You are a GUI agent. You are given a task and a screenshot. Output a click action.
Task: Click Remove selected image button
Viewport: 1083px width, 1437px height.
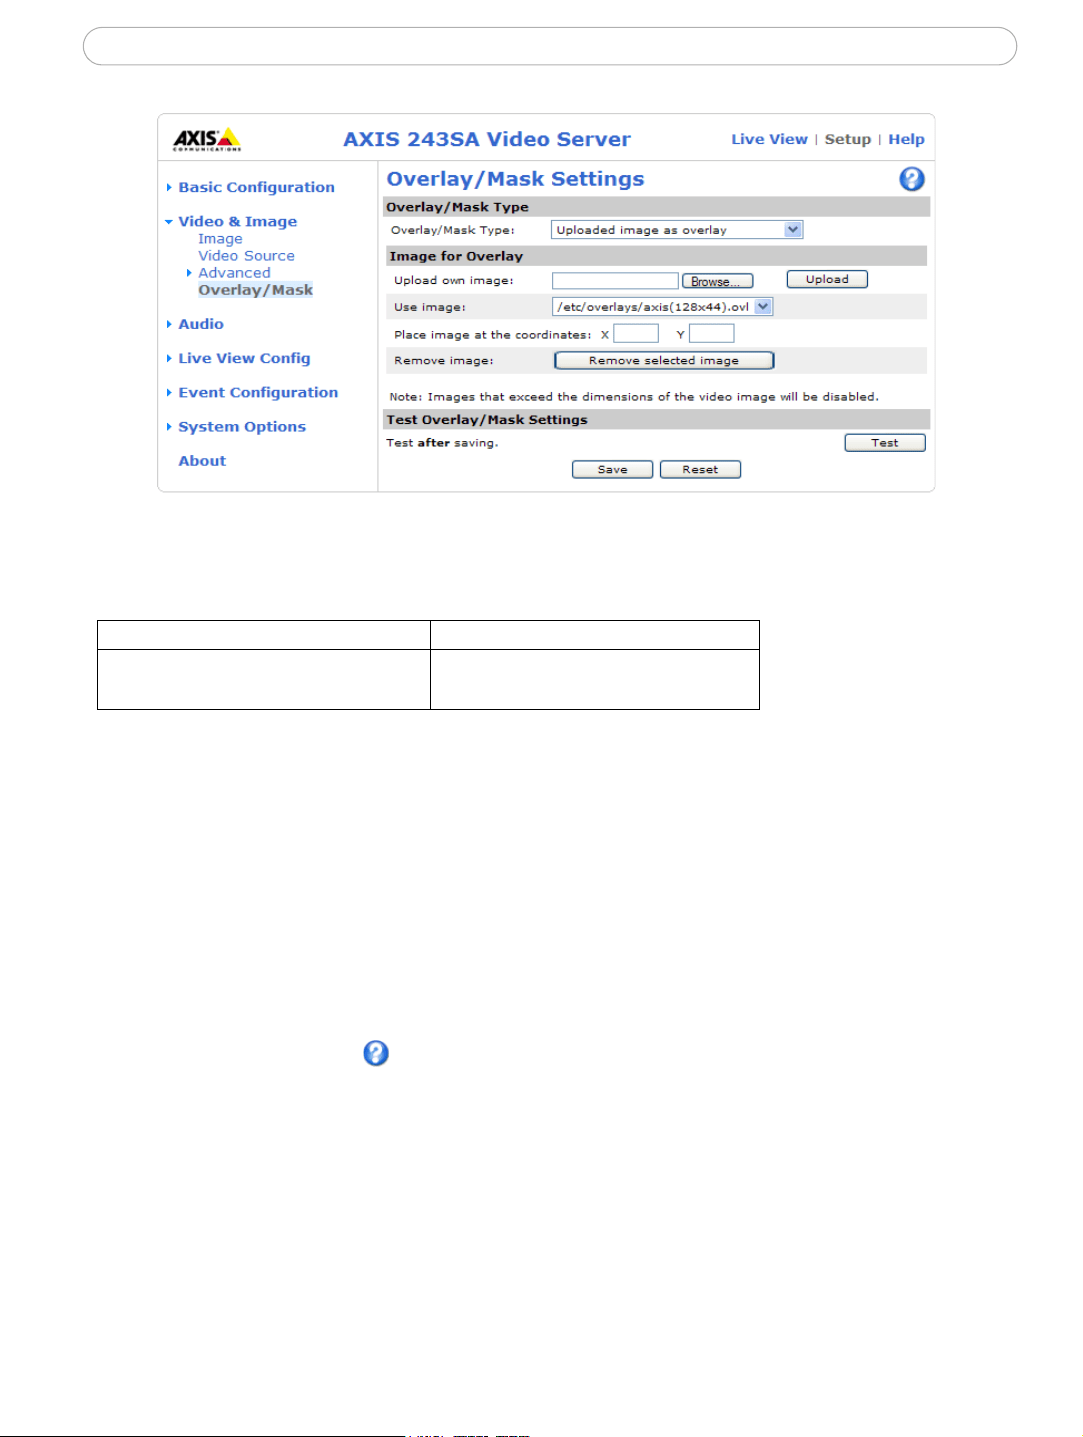664,361
